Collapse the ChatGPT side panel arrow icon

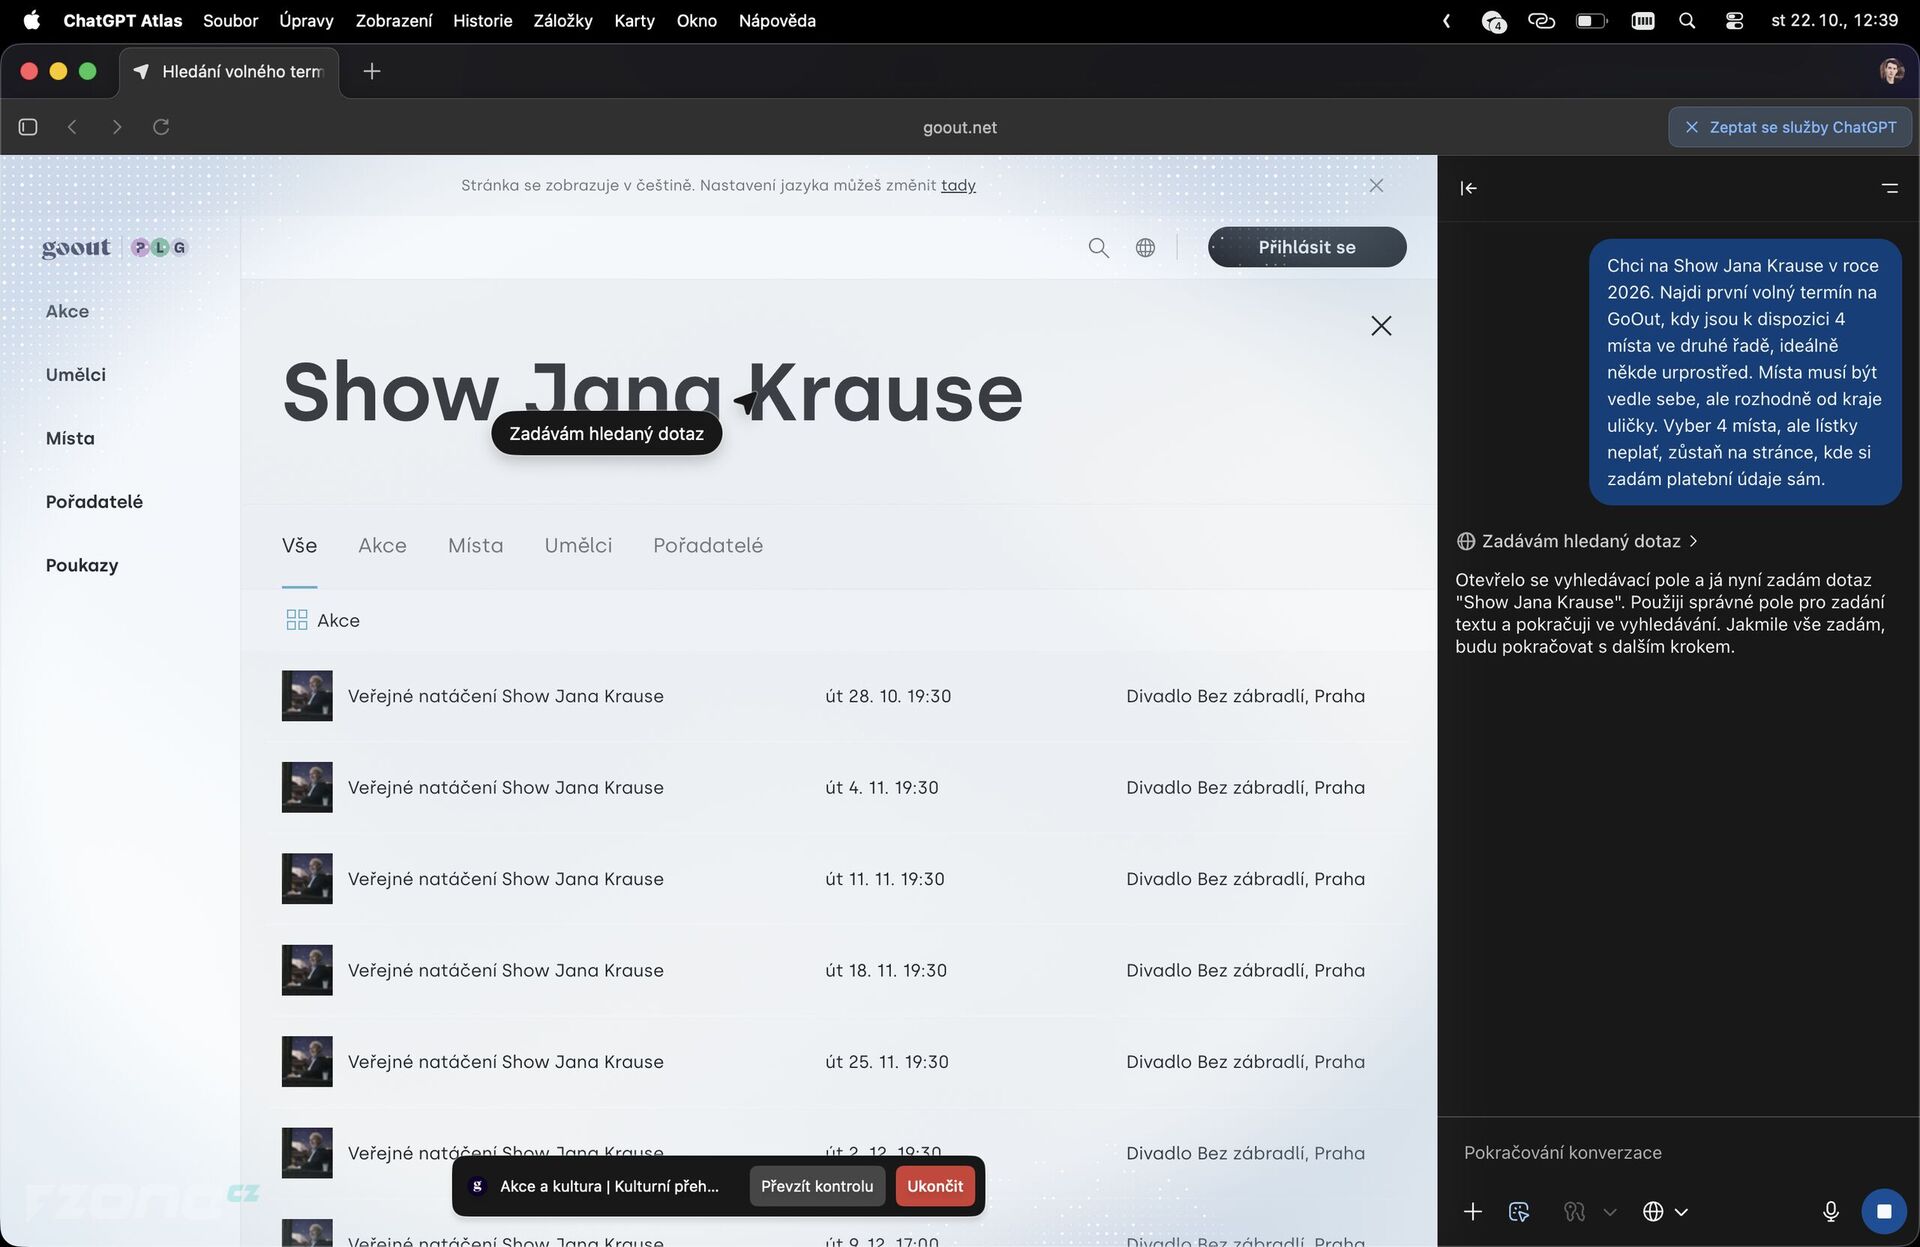(x=1468, y=188)
